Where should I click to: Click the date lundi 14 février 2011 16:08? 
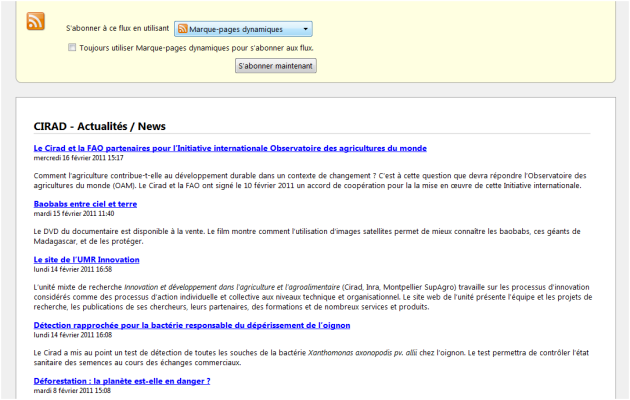pyautogui.click(x=73, y=335)
